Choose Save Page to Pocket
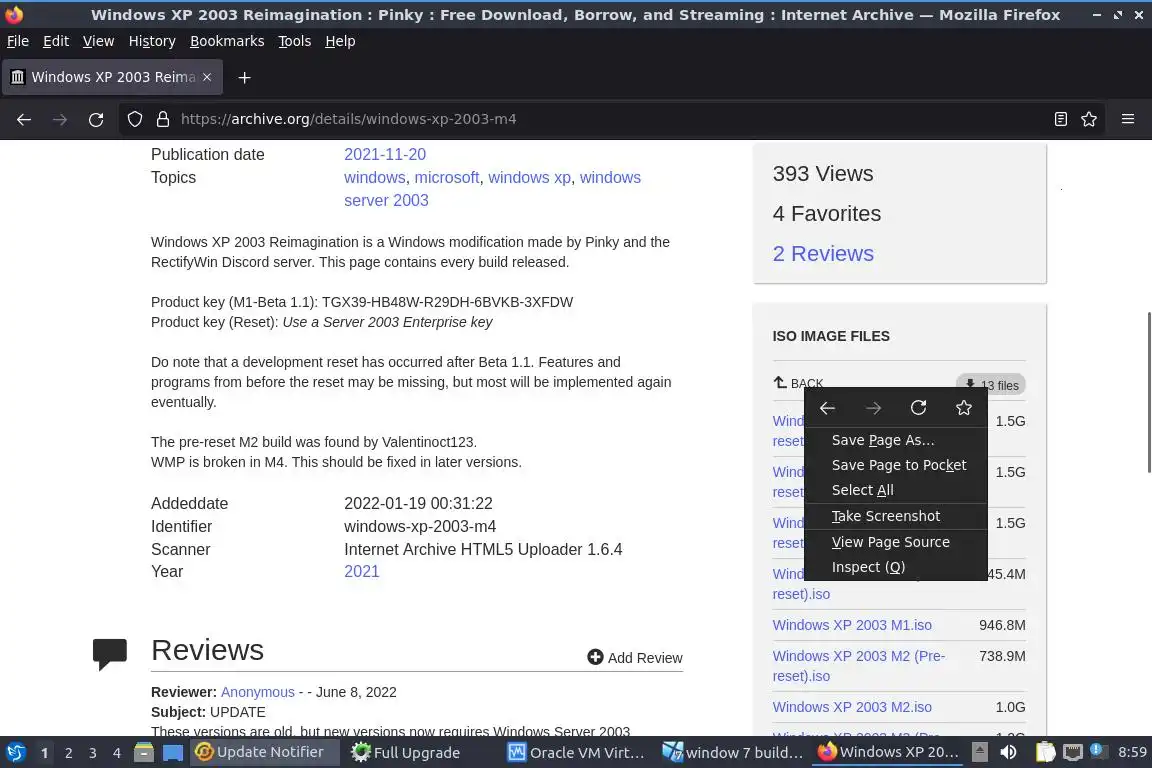 click(896, 465)
